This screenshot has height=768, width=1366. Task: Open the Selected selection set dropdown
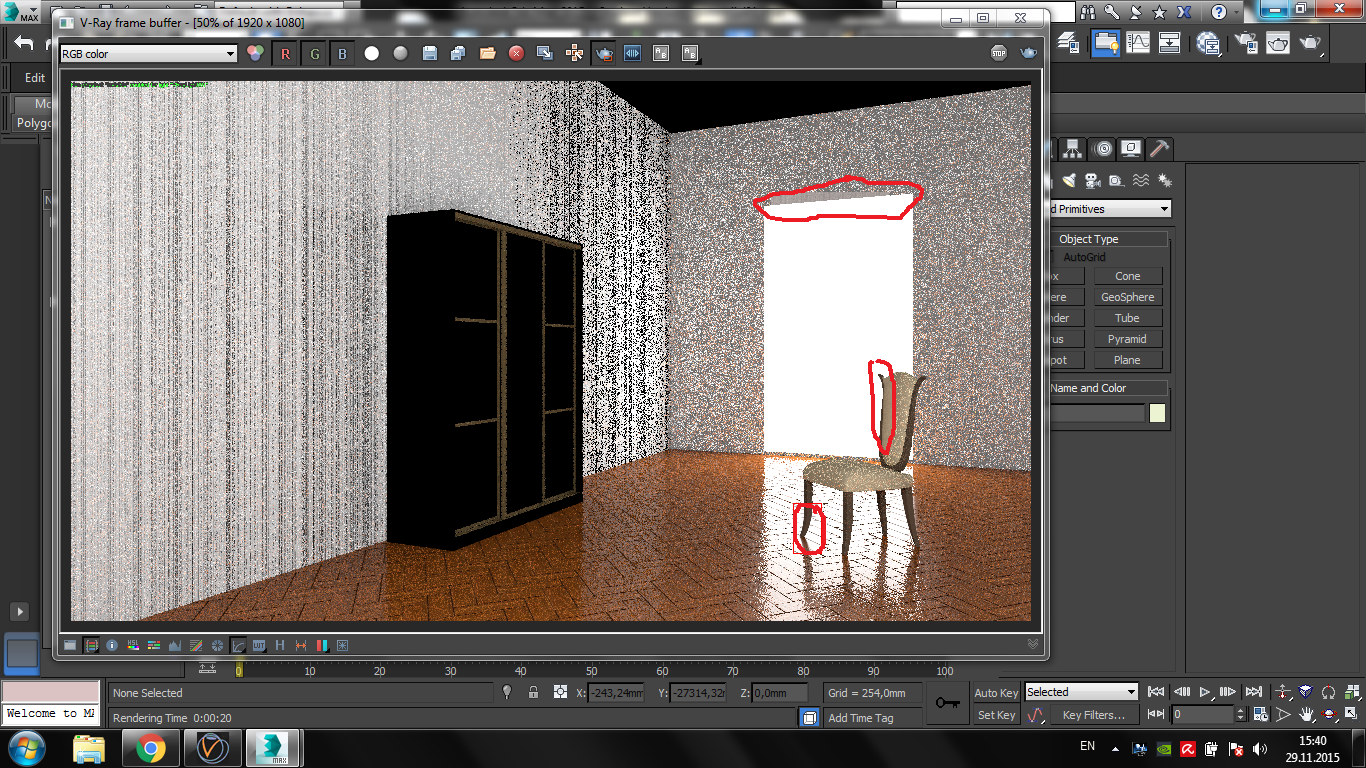[1080, 691]
